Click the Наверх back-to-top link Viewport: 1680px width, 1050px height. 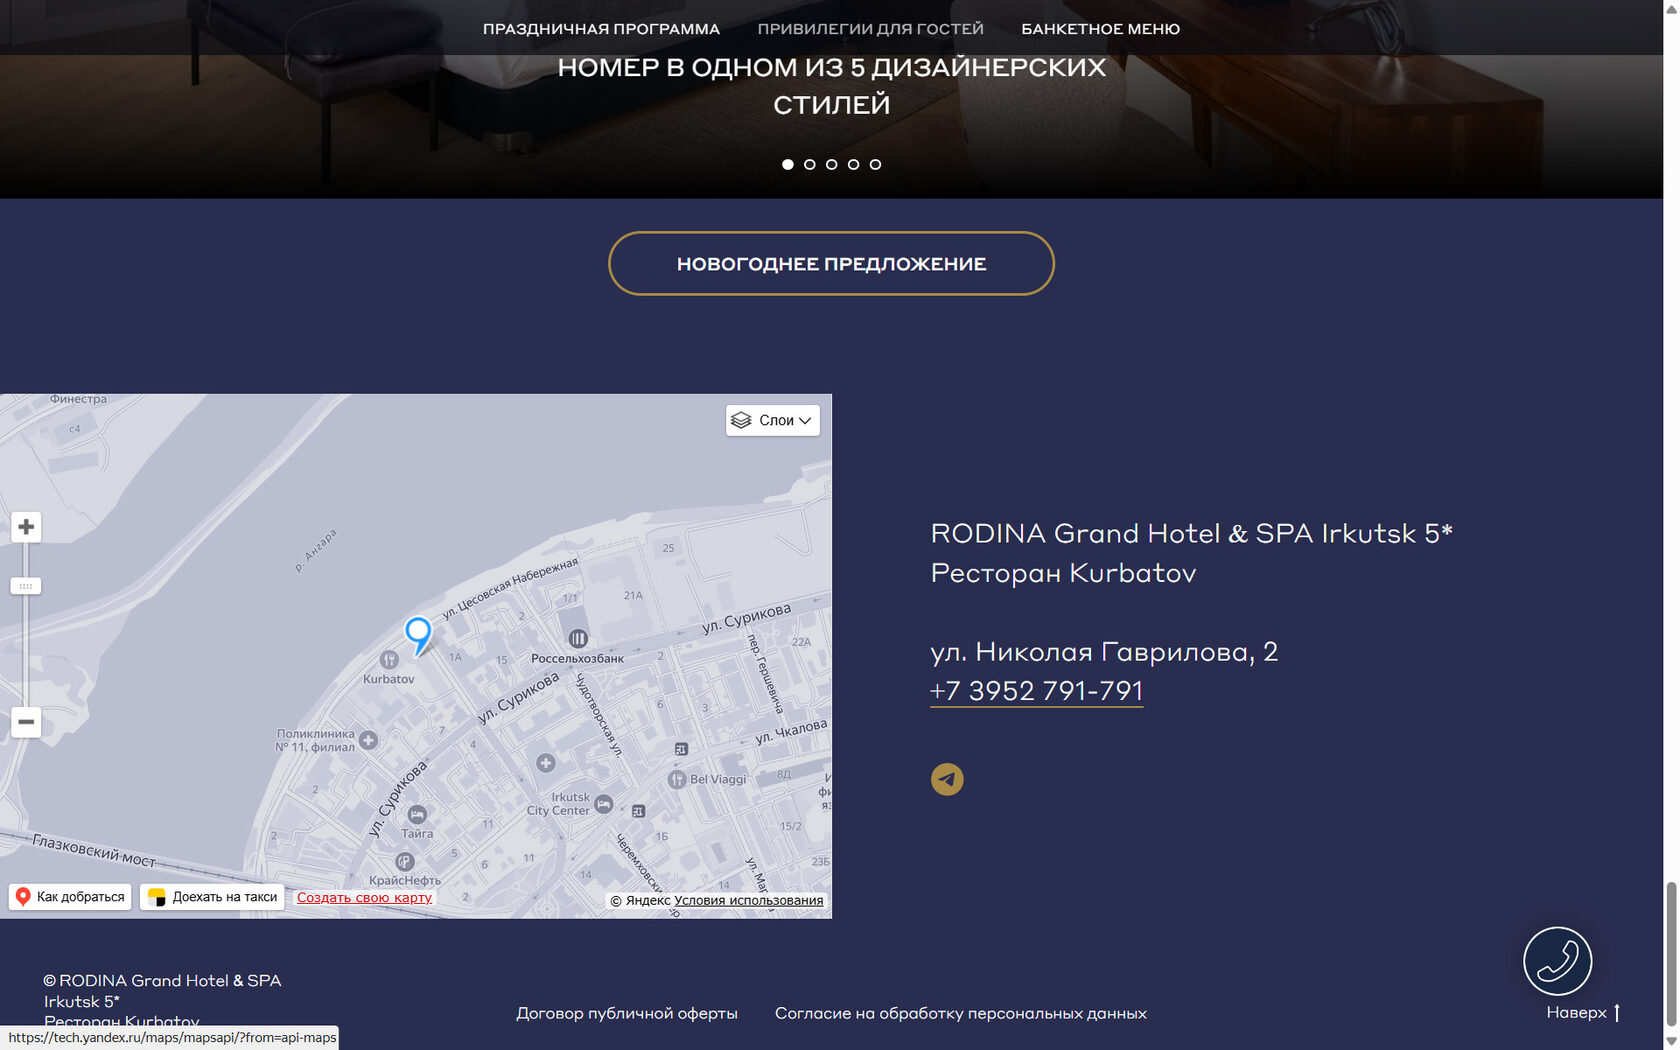pos(1583,1013)
